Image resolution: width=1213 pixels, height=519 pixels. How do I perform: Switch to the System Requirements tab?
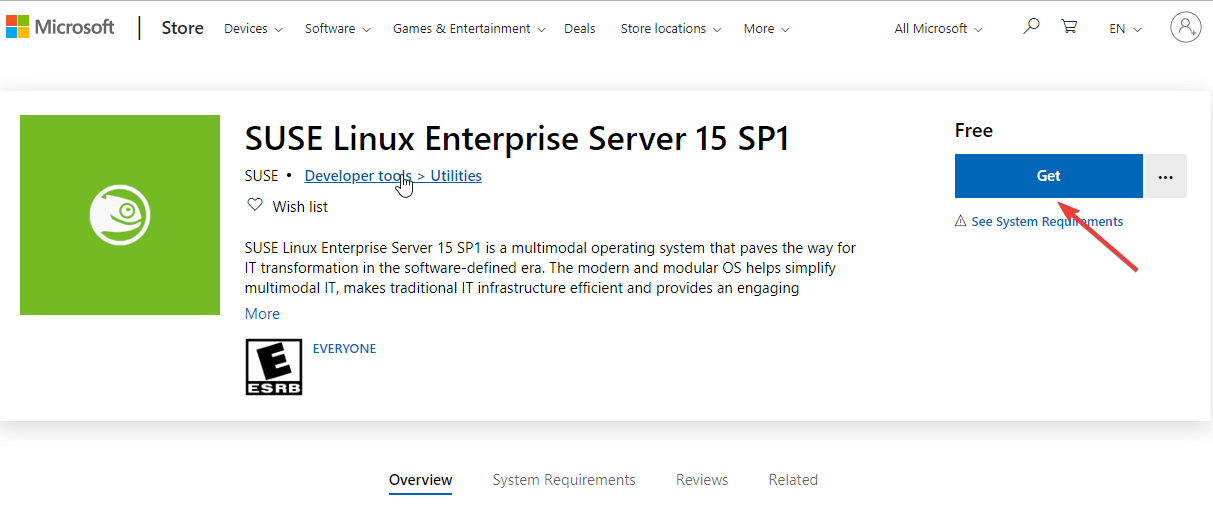(564, 480)
